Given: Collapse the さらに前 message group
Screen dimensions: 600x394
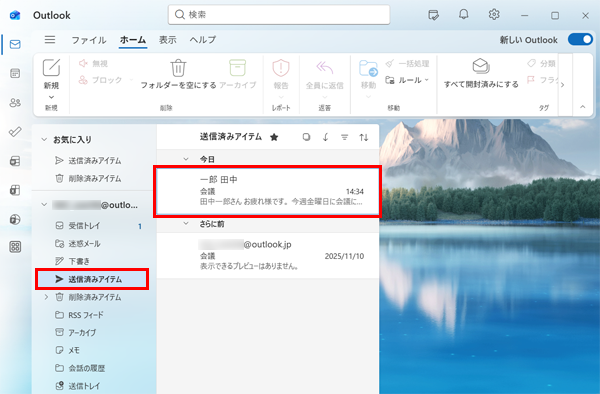Looking at the screenshot, I should click(186, 224).
